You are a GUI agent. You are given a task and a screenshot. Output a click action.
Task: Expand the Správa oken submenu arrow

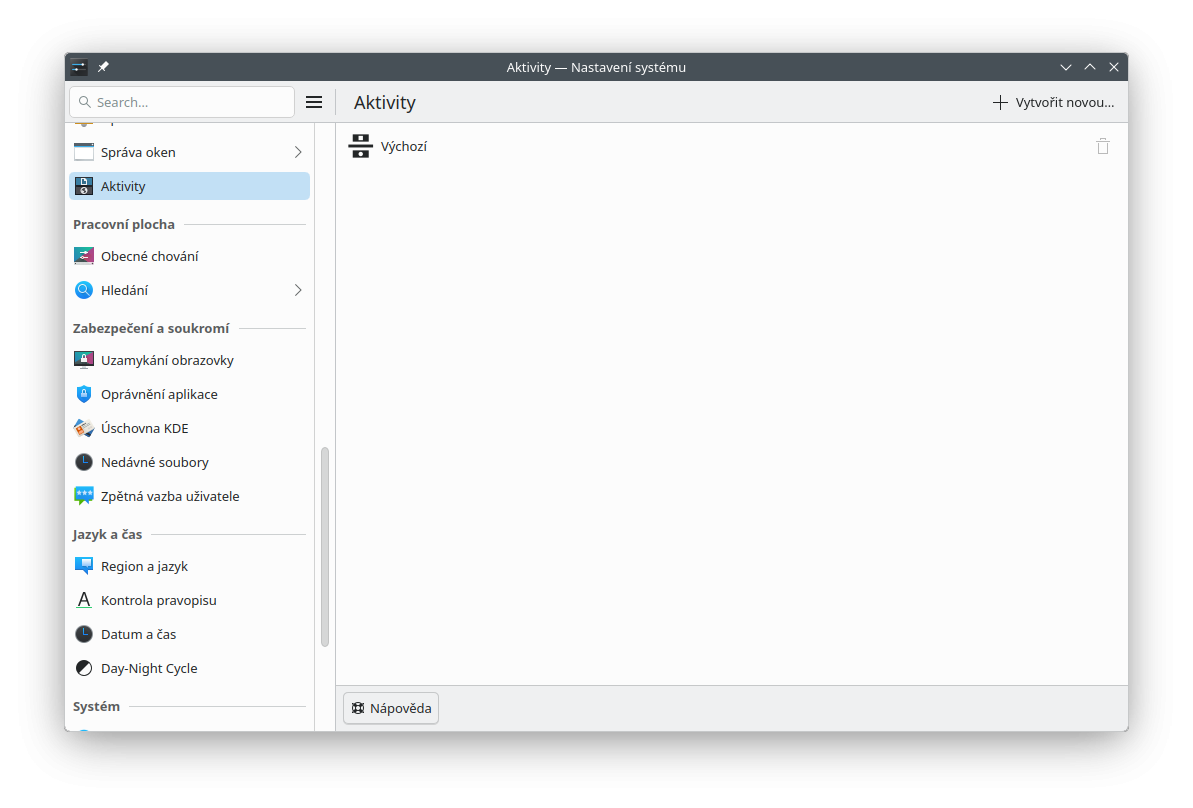tap(297, 152)
